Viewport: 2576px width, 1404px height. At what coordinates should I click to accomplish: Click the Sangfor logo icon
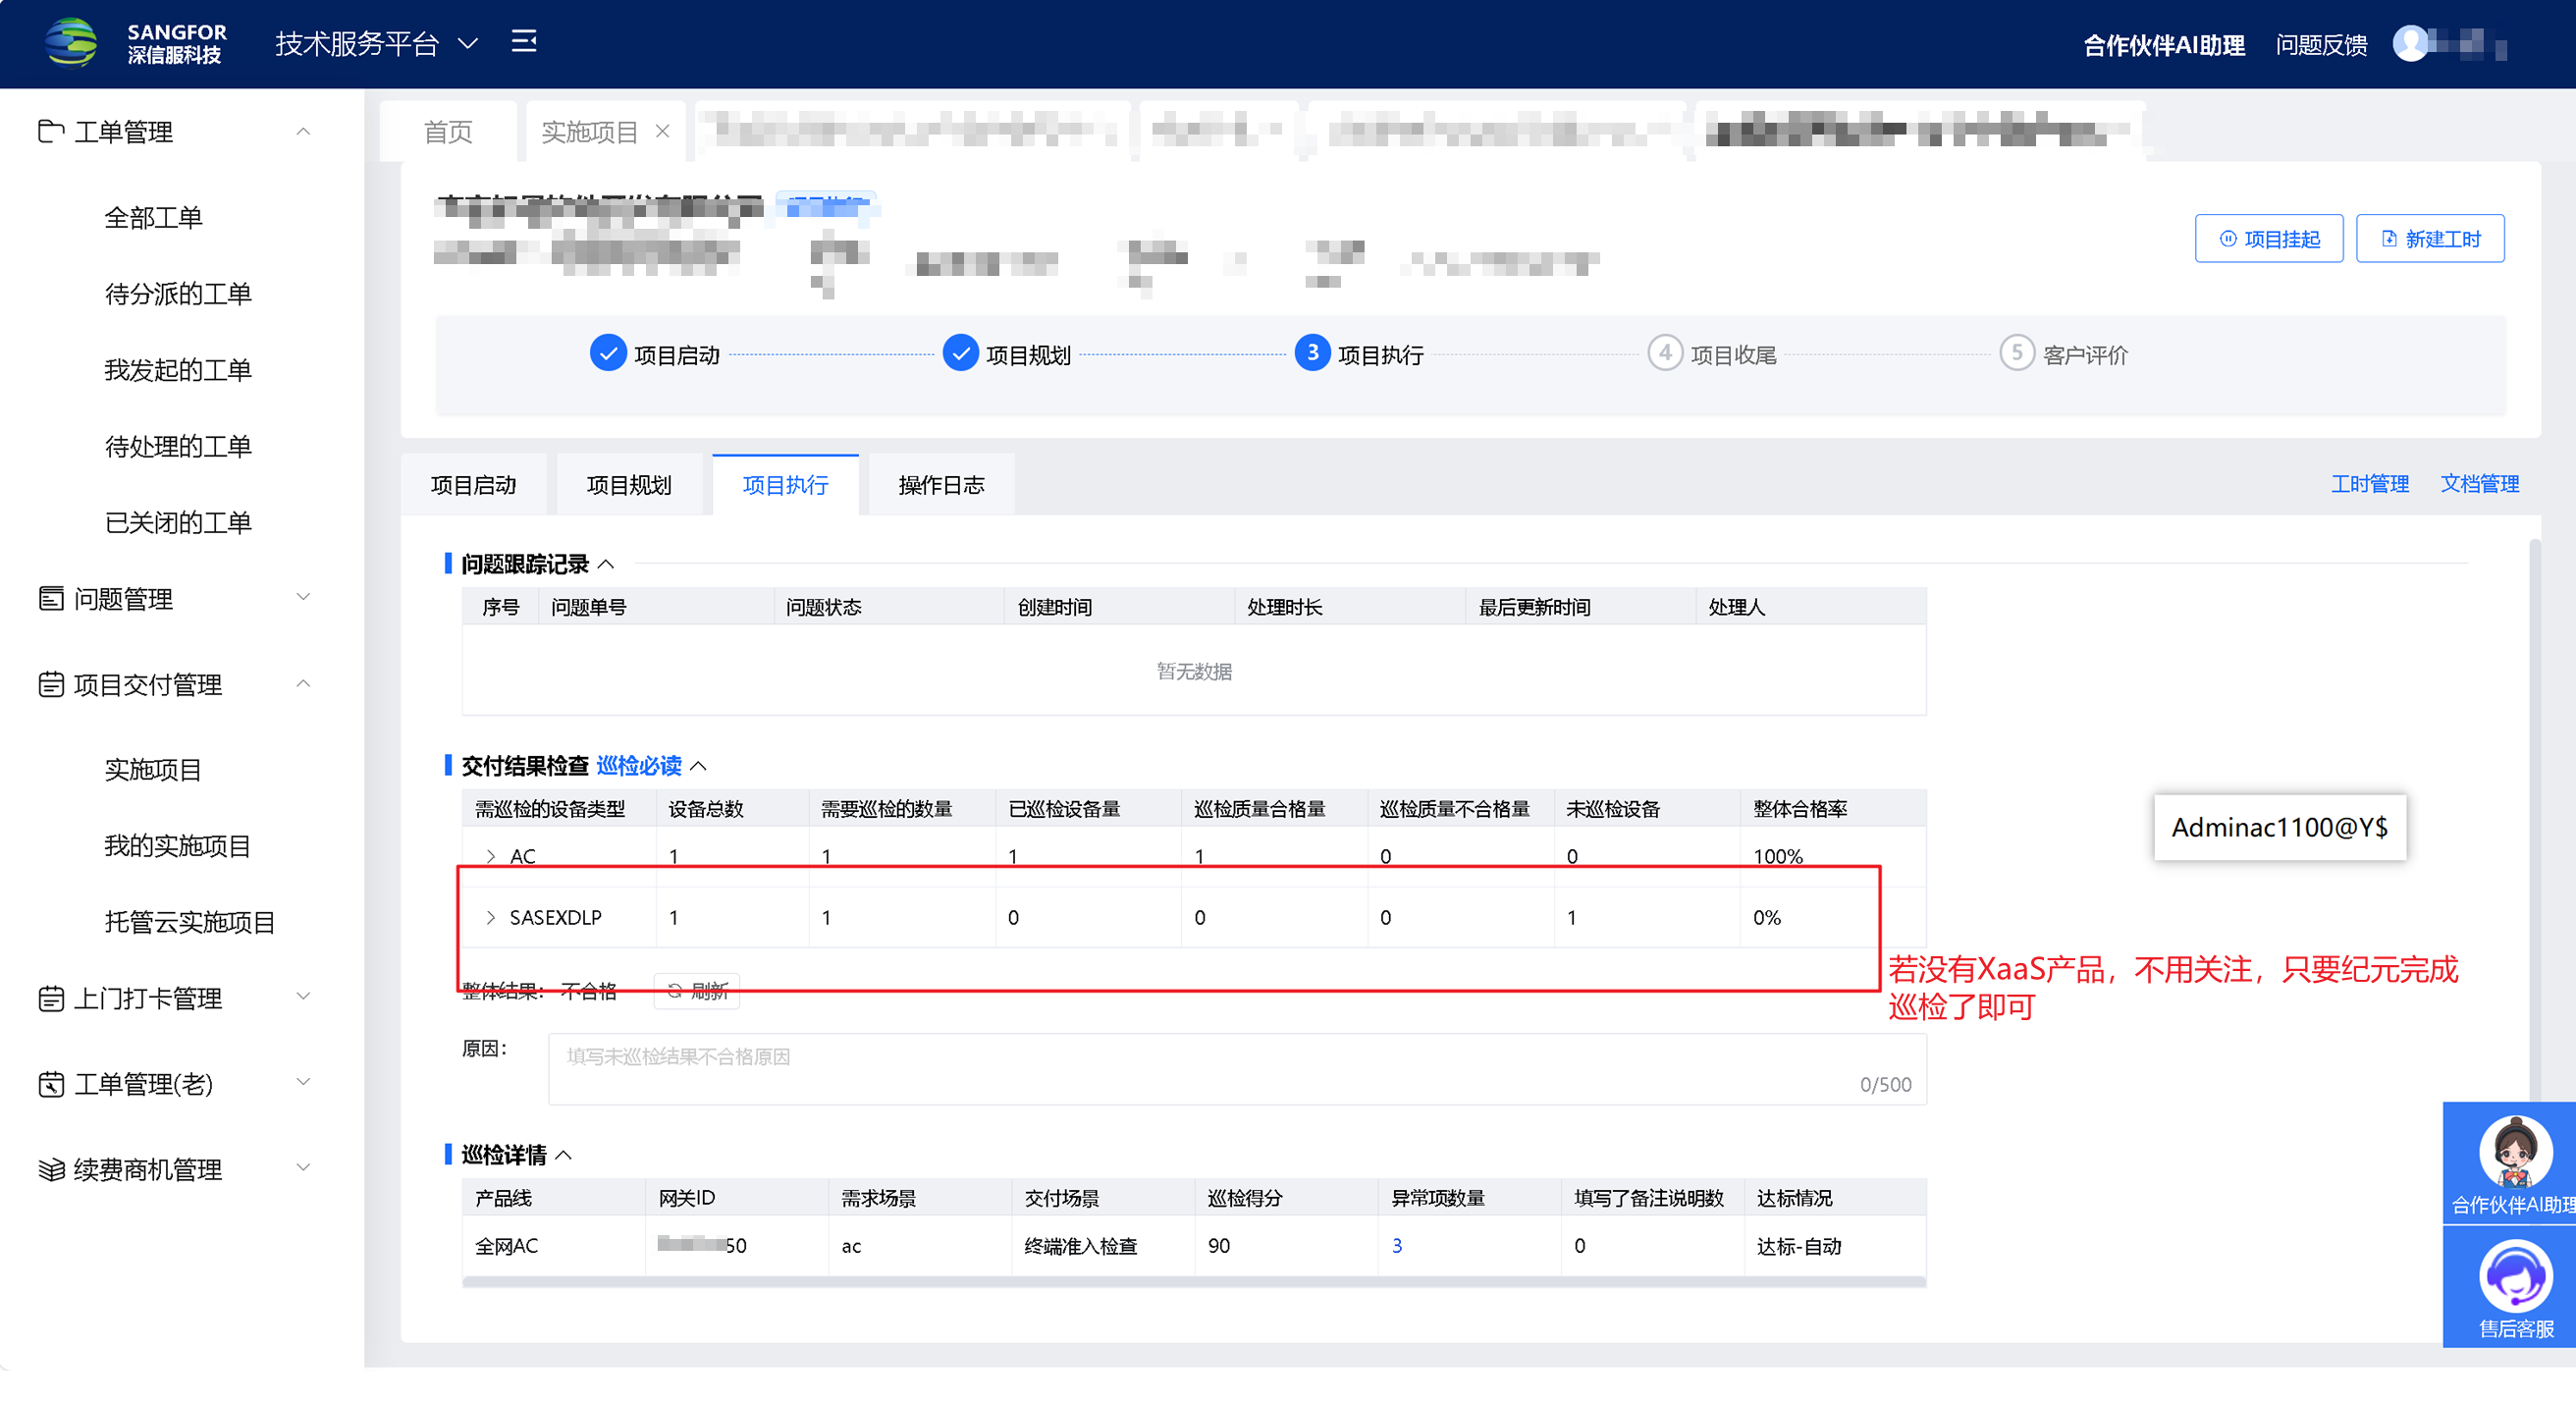pos(72,43)
